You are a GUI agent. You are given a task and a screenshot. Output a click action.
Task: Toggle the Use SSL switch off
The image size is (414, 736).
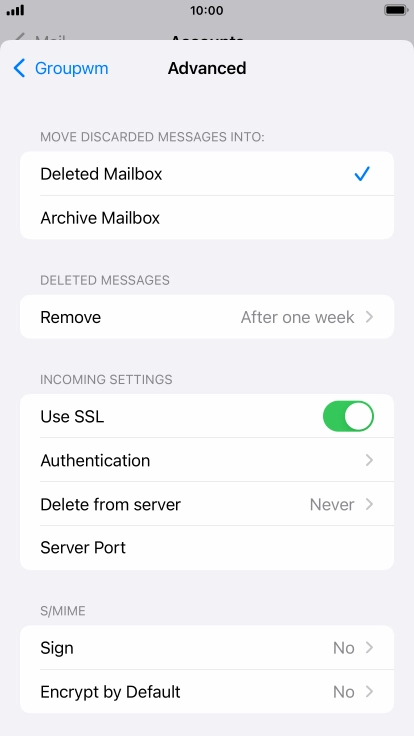point(348,416)
